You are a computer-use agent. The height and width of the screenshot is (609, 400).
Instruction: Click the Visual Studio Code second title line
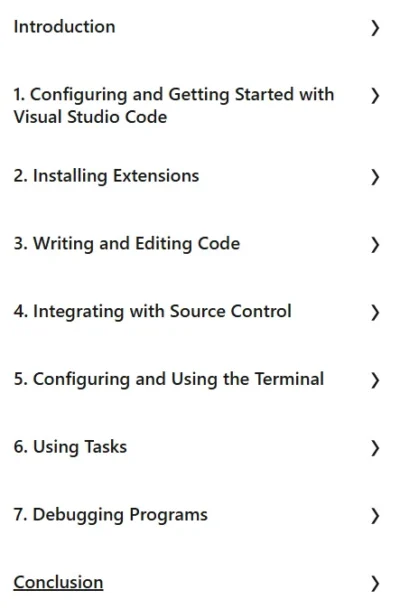click(90, 117)
